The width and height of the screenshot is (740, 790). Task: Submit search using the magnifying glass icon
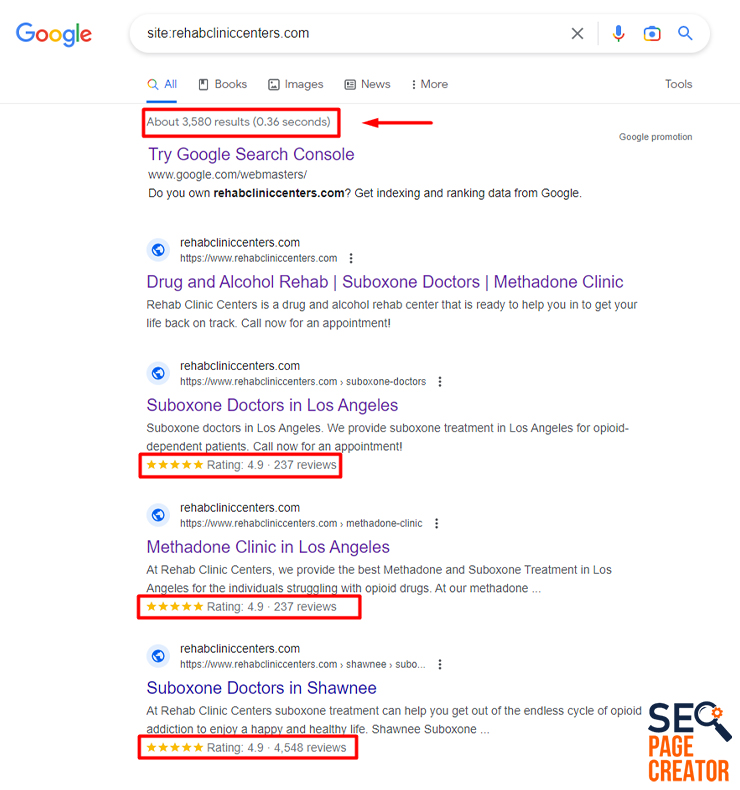685,33
